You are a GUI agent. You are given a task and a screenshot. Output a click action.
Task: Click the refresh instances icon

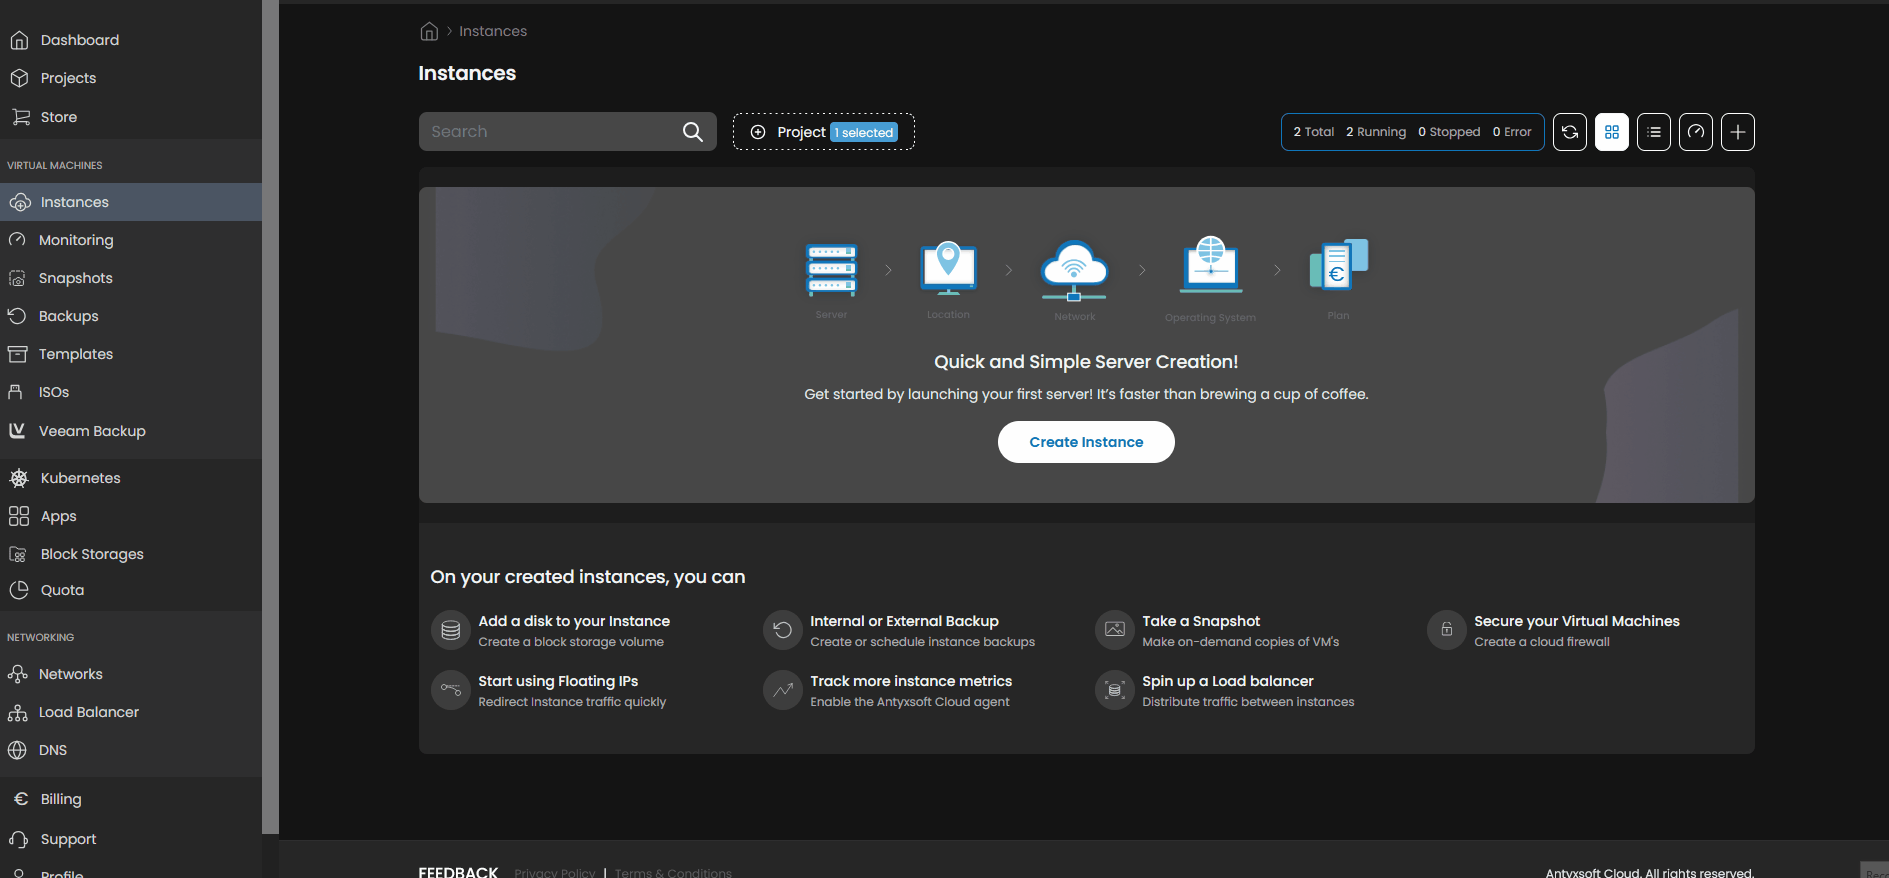pyautogui.click(x=1569, y=132)
